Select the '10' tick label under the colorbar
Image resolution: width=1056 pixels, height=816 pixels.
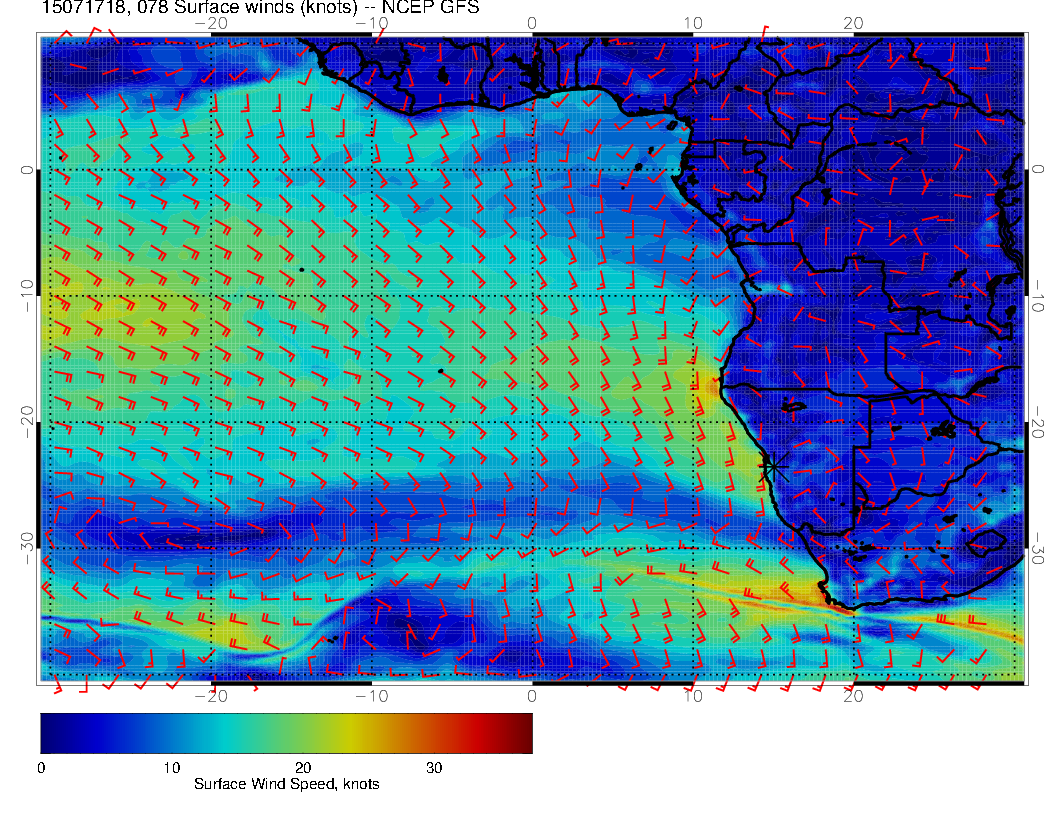172,768
